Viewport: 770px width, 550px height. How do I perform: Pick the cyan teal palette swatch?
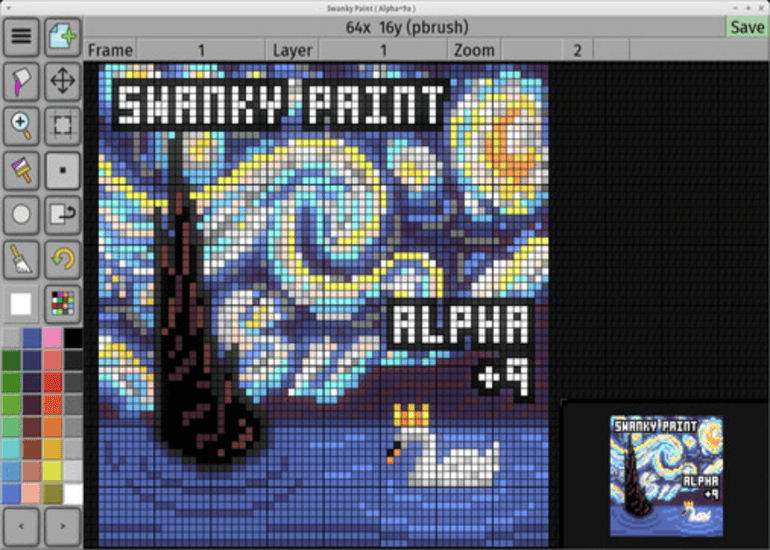click(11, 449)
